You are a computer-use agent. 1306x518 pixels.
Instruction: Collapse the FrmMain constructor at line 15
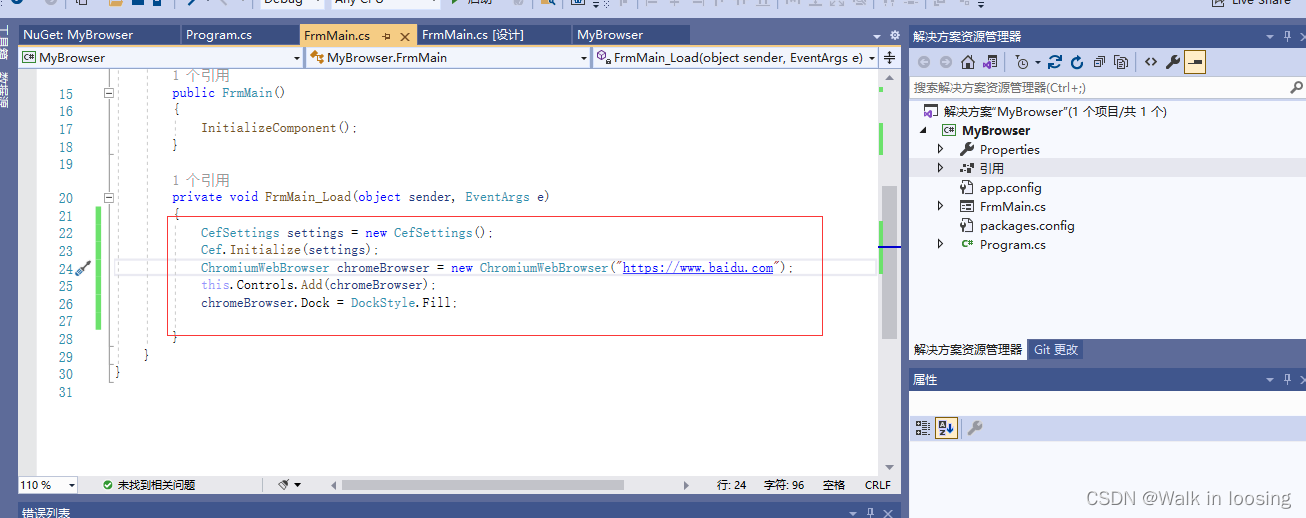[x=108, y=93]
